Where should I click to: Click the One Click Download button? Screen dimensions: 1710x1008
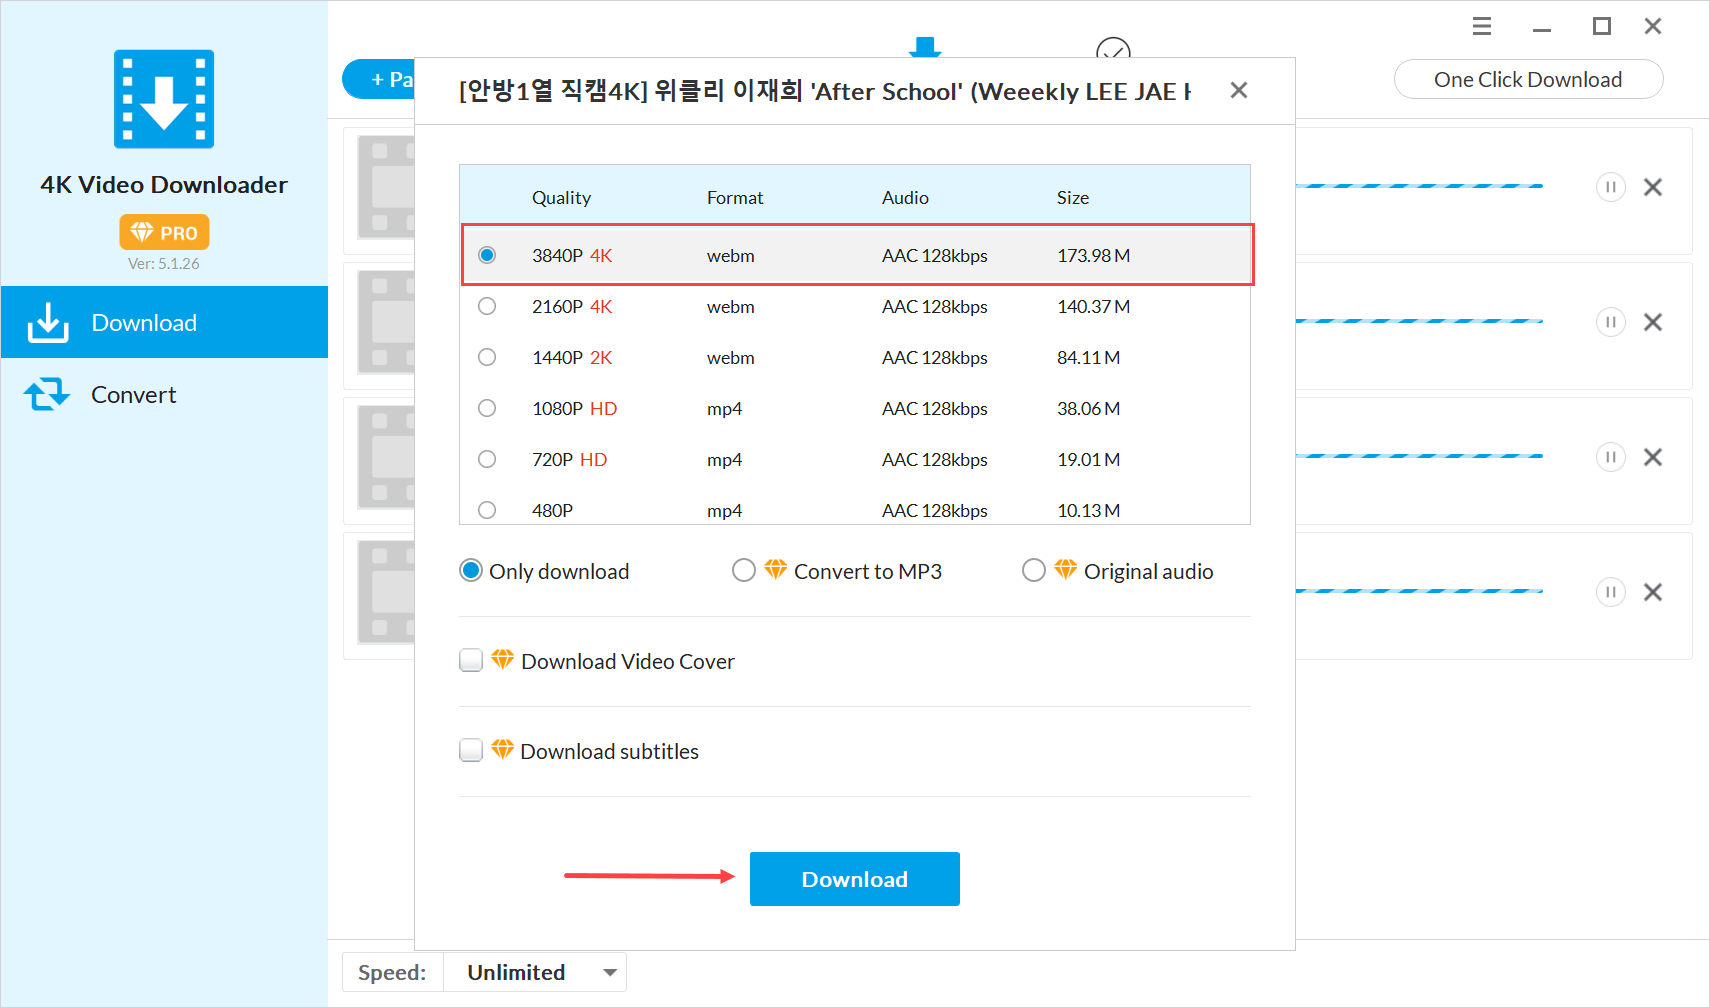pos(1528,79)
